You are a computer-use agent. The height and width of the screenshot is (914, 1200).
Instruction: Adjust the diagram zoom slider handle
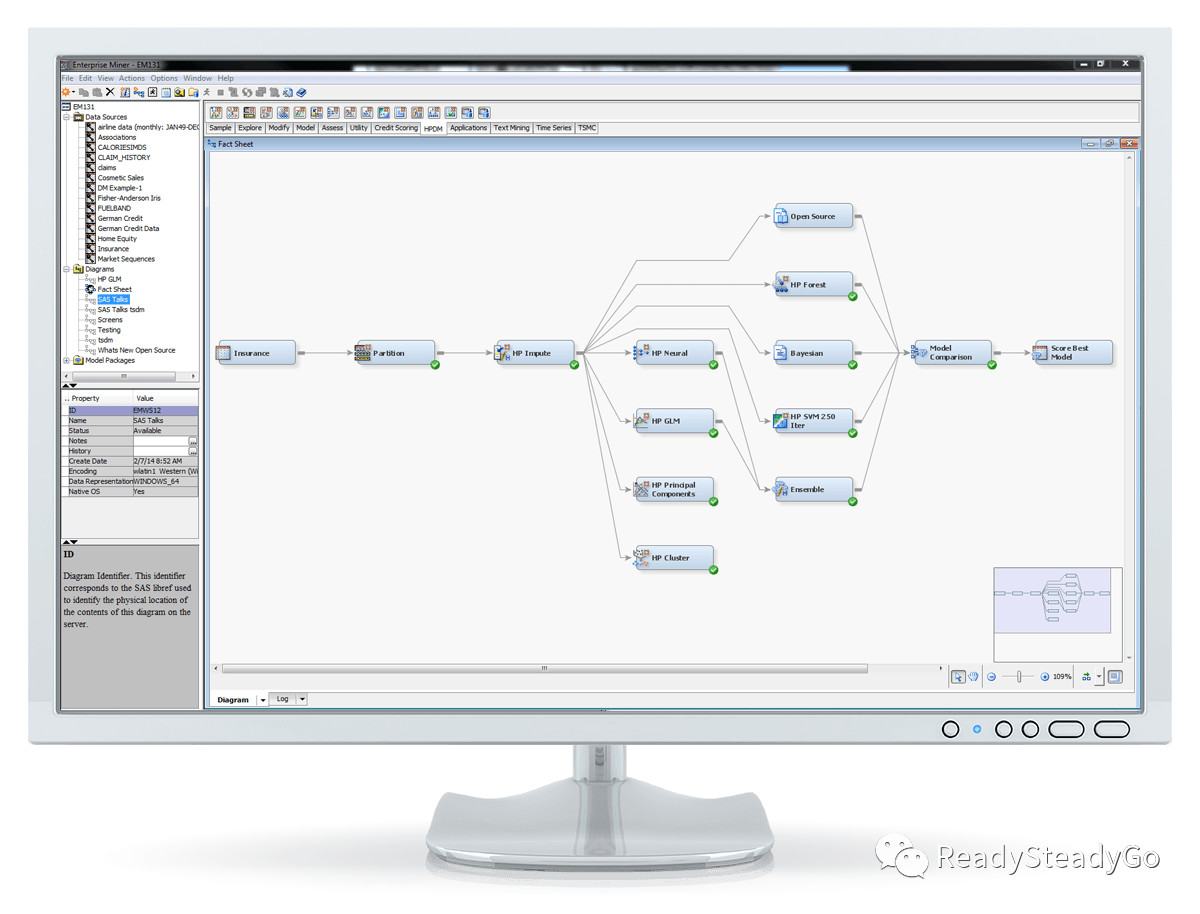pos(1019,677)
